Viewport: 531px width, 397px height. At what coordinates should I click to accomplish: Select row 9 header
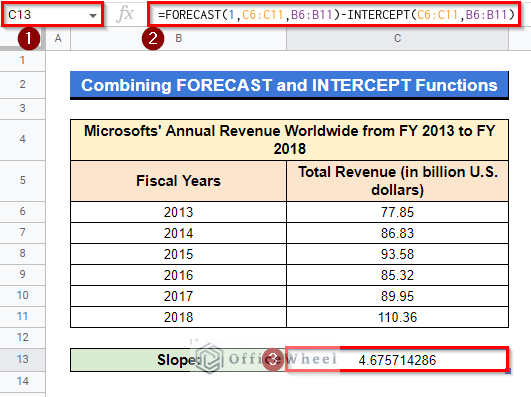coord(22,274)
